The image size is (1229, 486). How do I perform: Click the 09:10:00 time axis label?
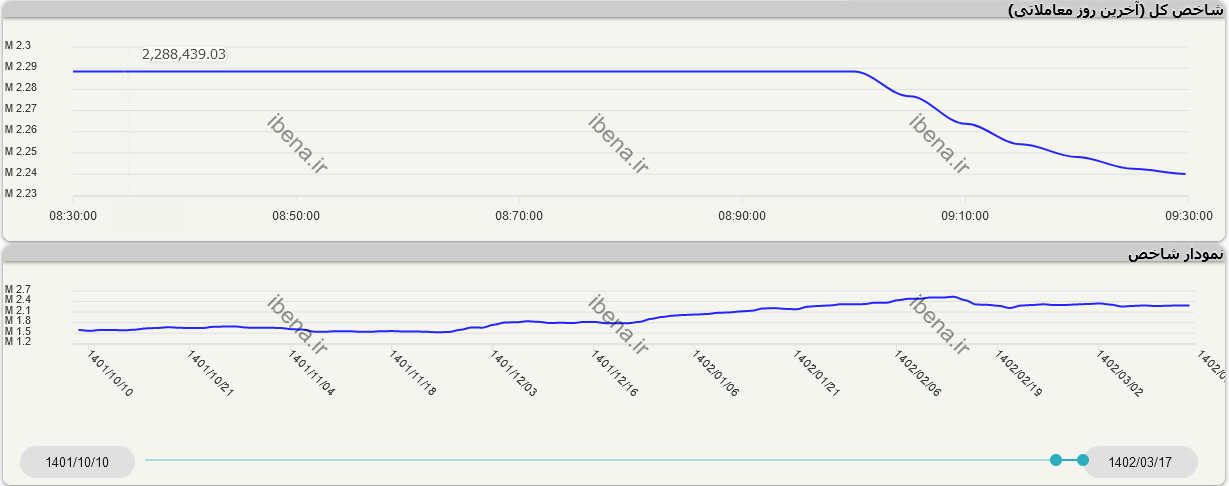[965, 216]
